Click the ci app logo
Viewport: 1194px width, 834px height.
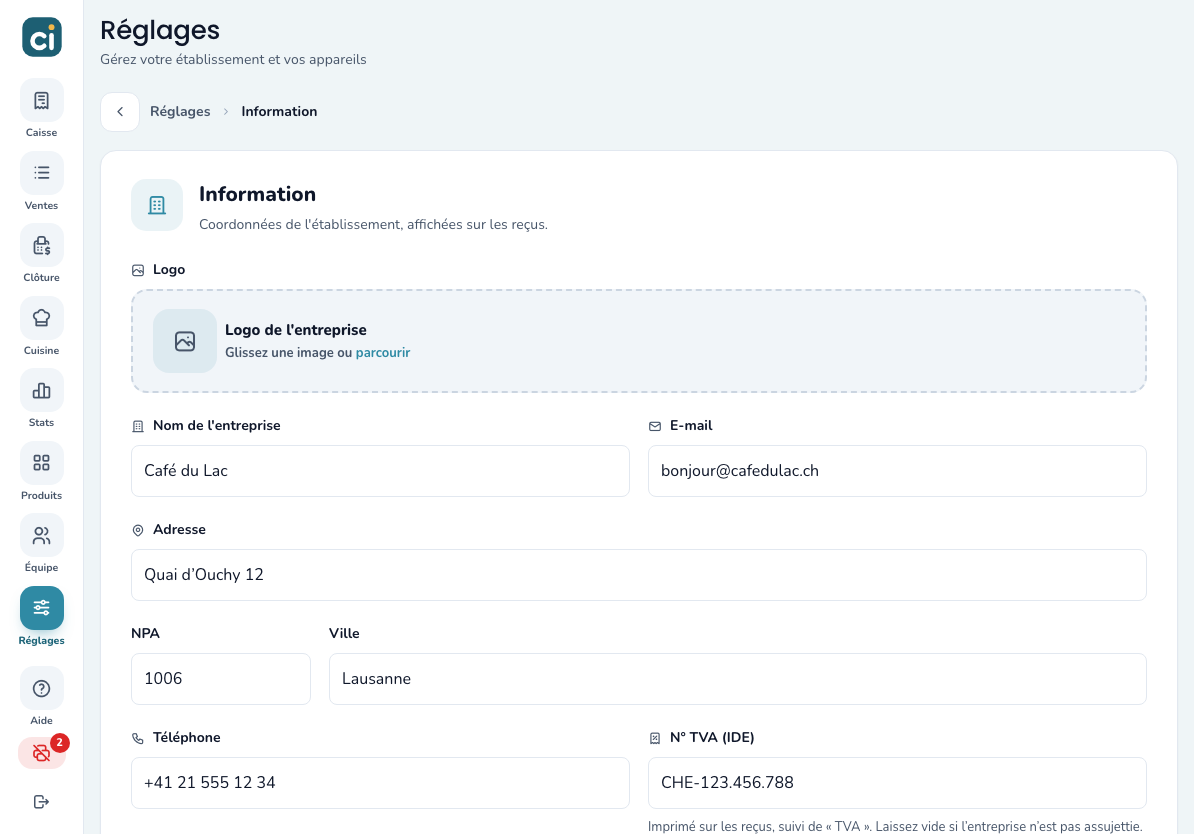pyautogui.click(x=41, y=37)
